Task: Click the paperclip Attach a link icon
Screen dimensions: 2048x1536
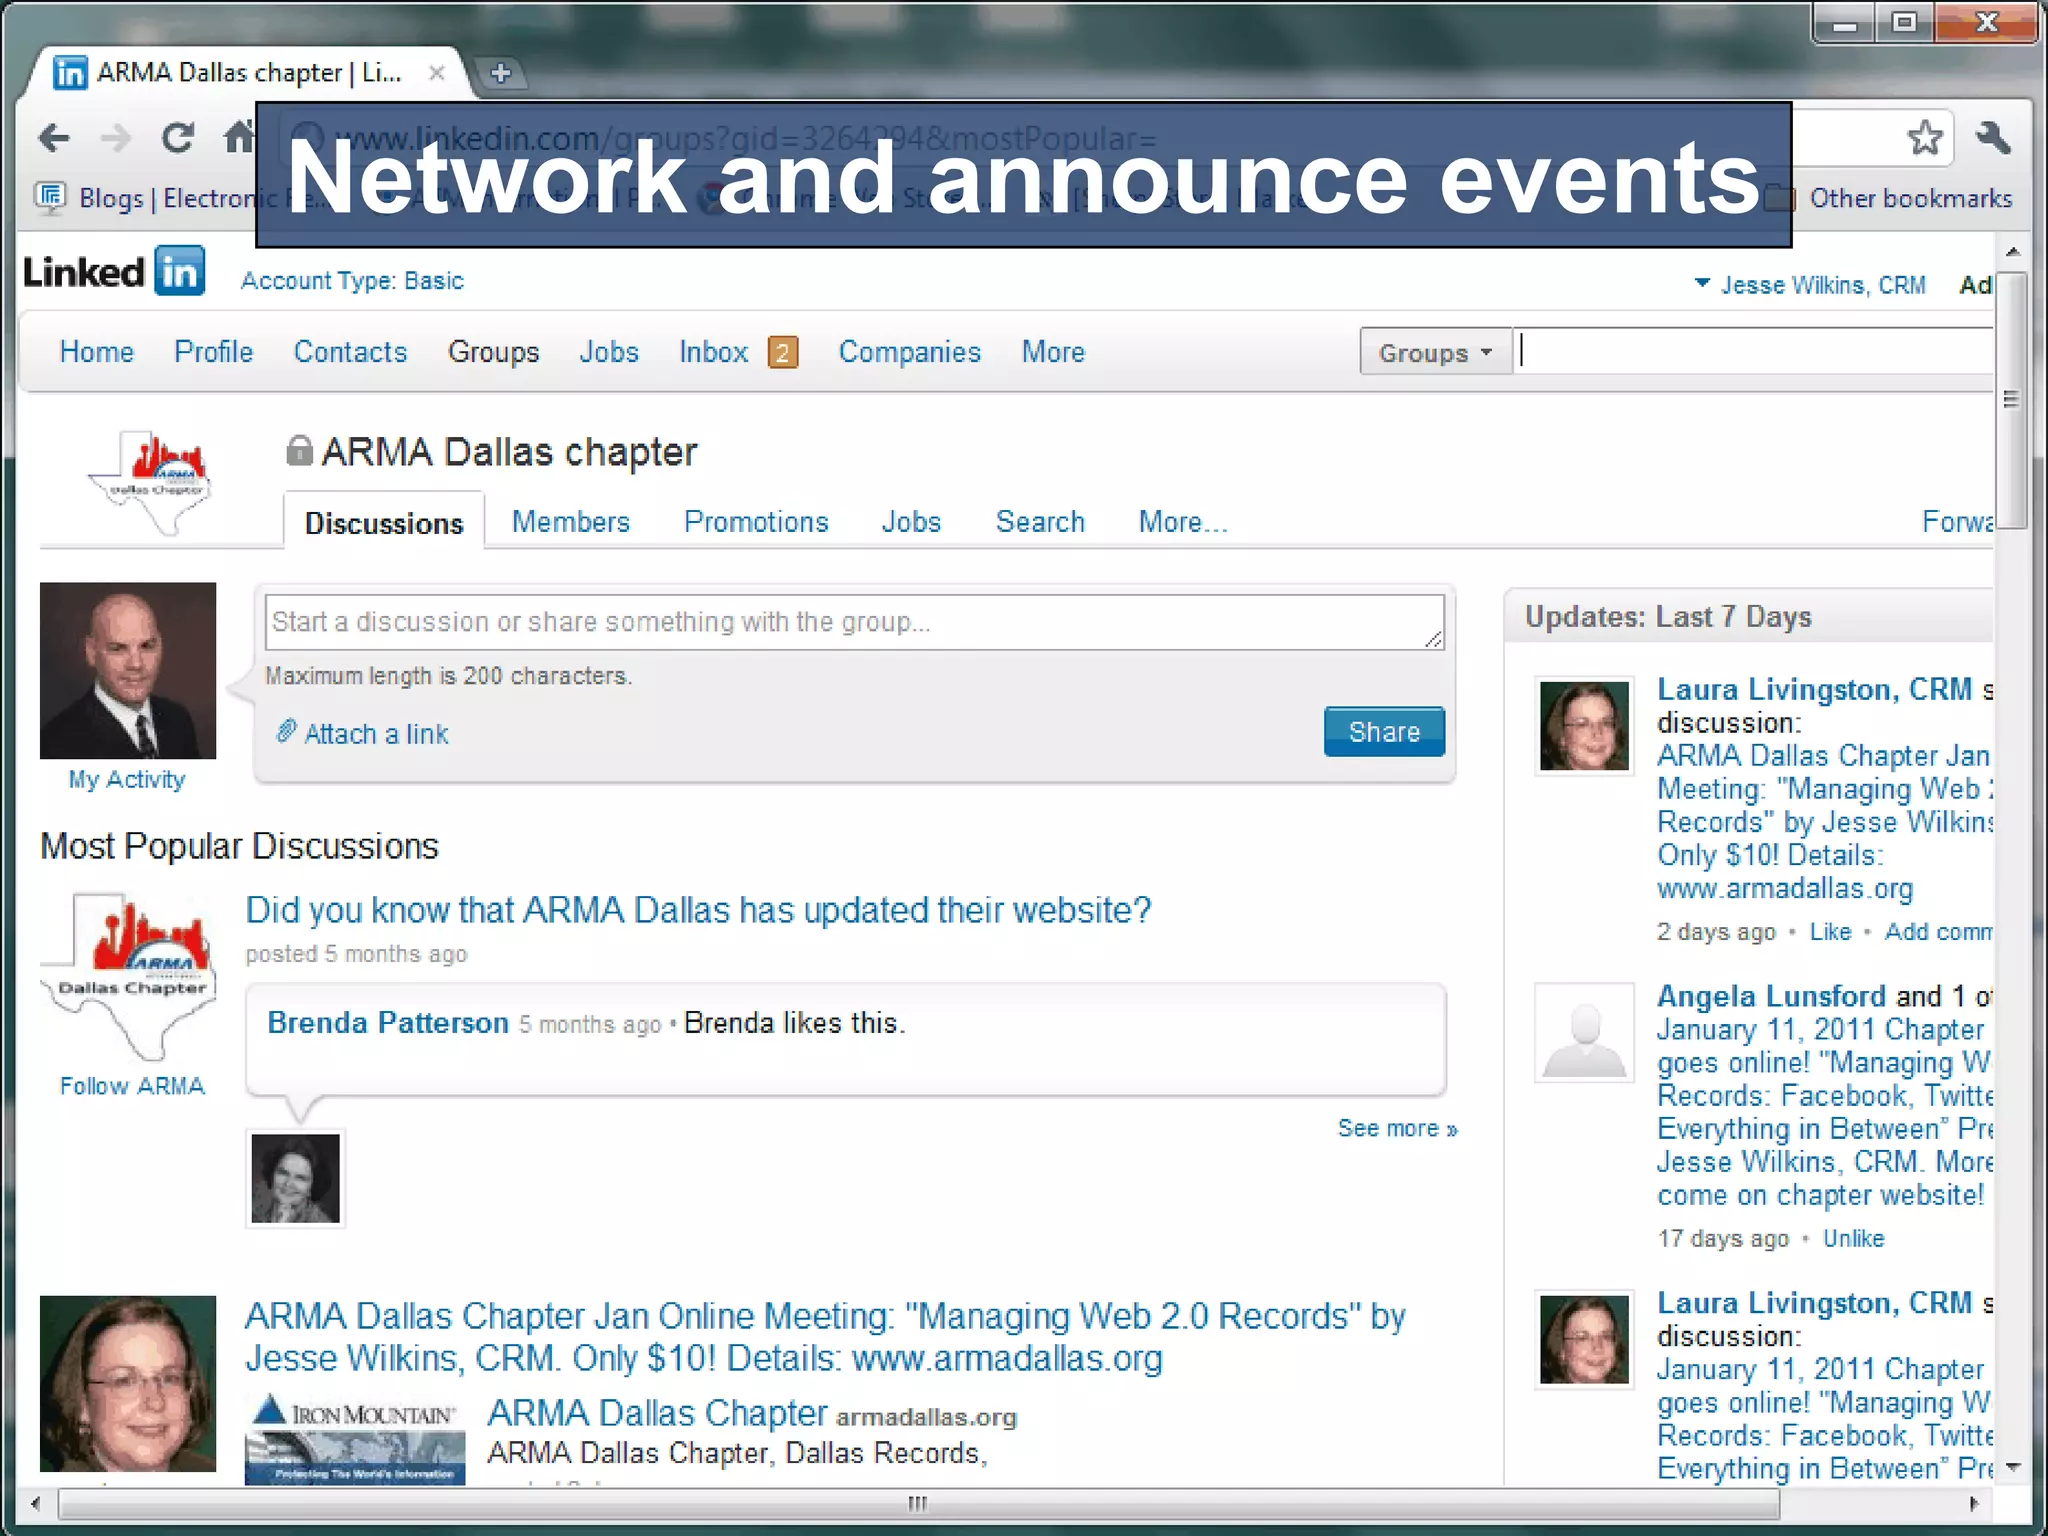Action: click(x=286, y=732)
